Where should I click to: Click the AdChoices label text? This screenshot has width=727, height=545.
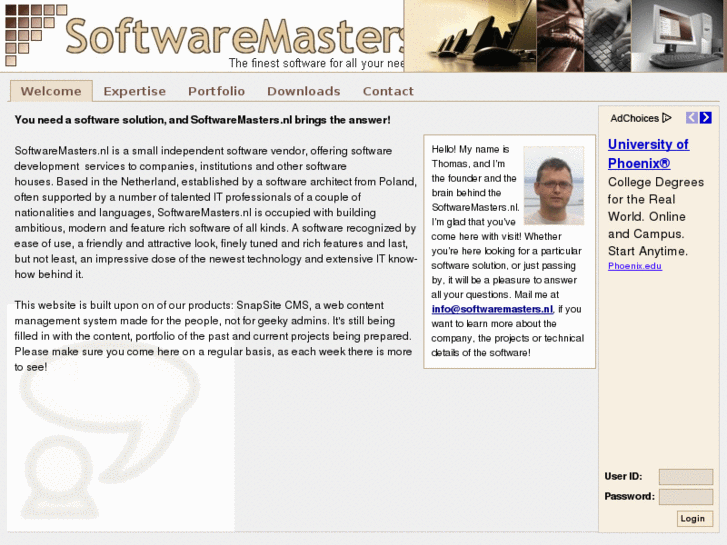(634, 118)
